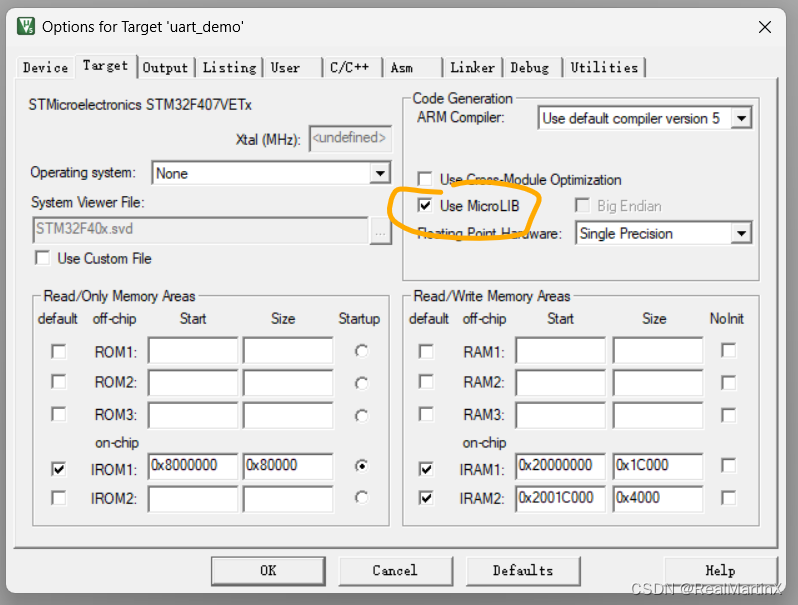Image resolution: width=798 pixels, height=605 pixels.
Task: Click the System Viewer File field
Action: (x=200, y=229)
